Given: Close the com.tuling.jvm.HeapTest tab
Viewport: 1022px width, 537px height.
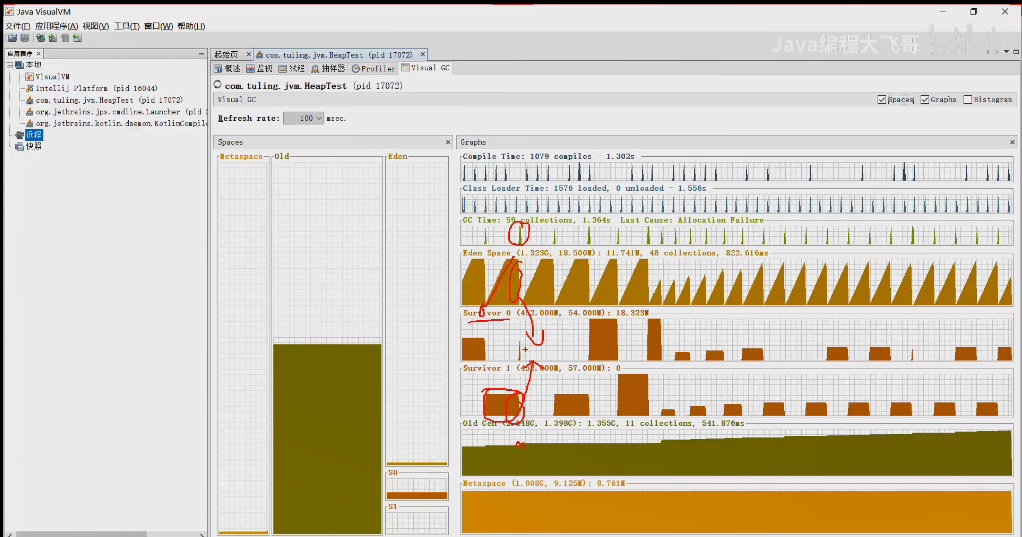Looking at the screenshot, I should point(422,55).
